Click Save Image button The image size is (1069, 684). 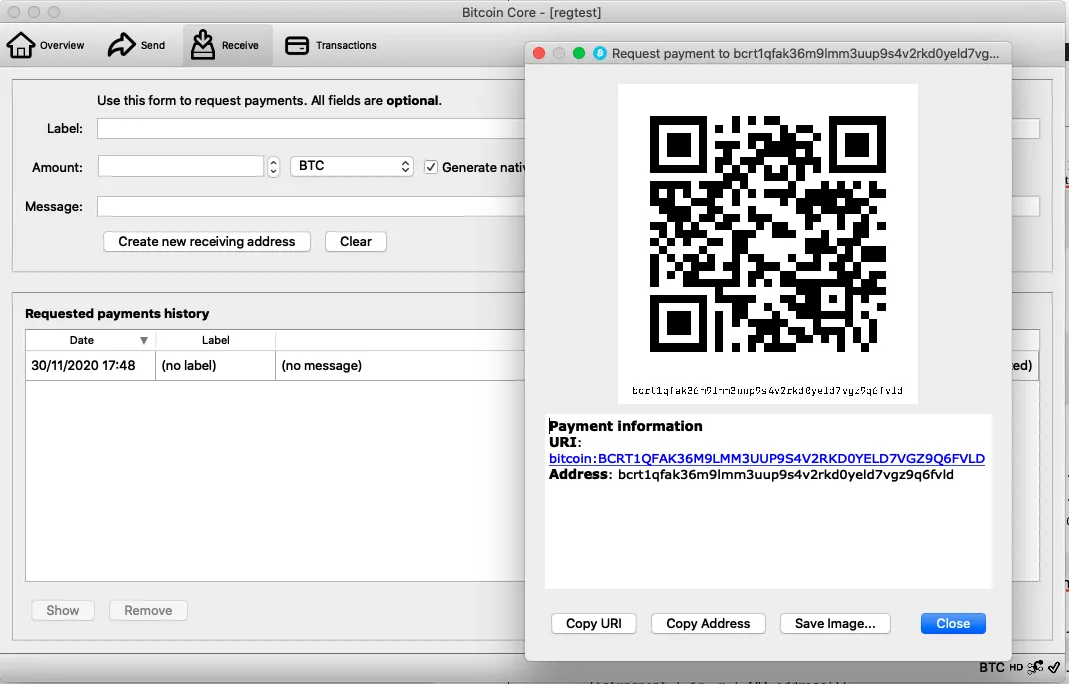pyautogui.click(x=835, y=623)
